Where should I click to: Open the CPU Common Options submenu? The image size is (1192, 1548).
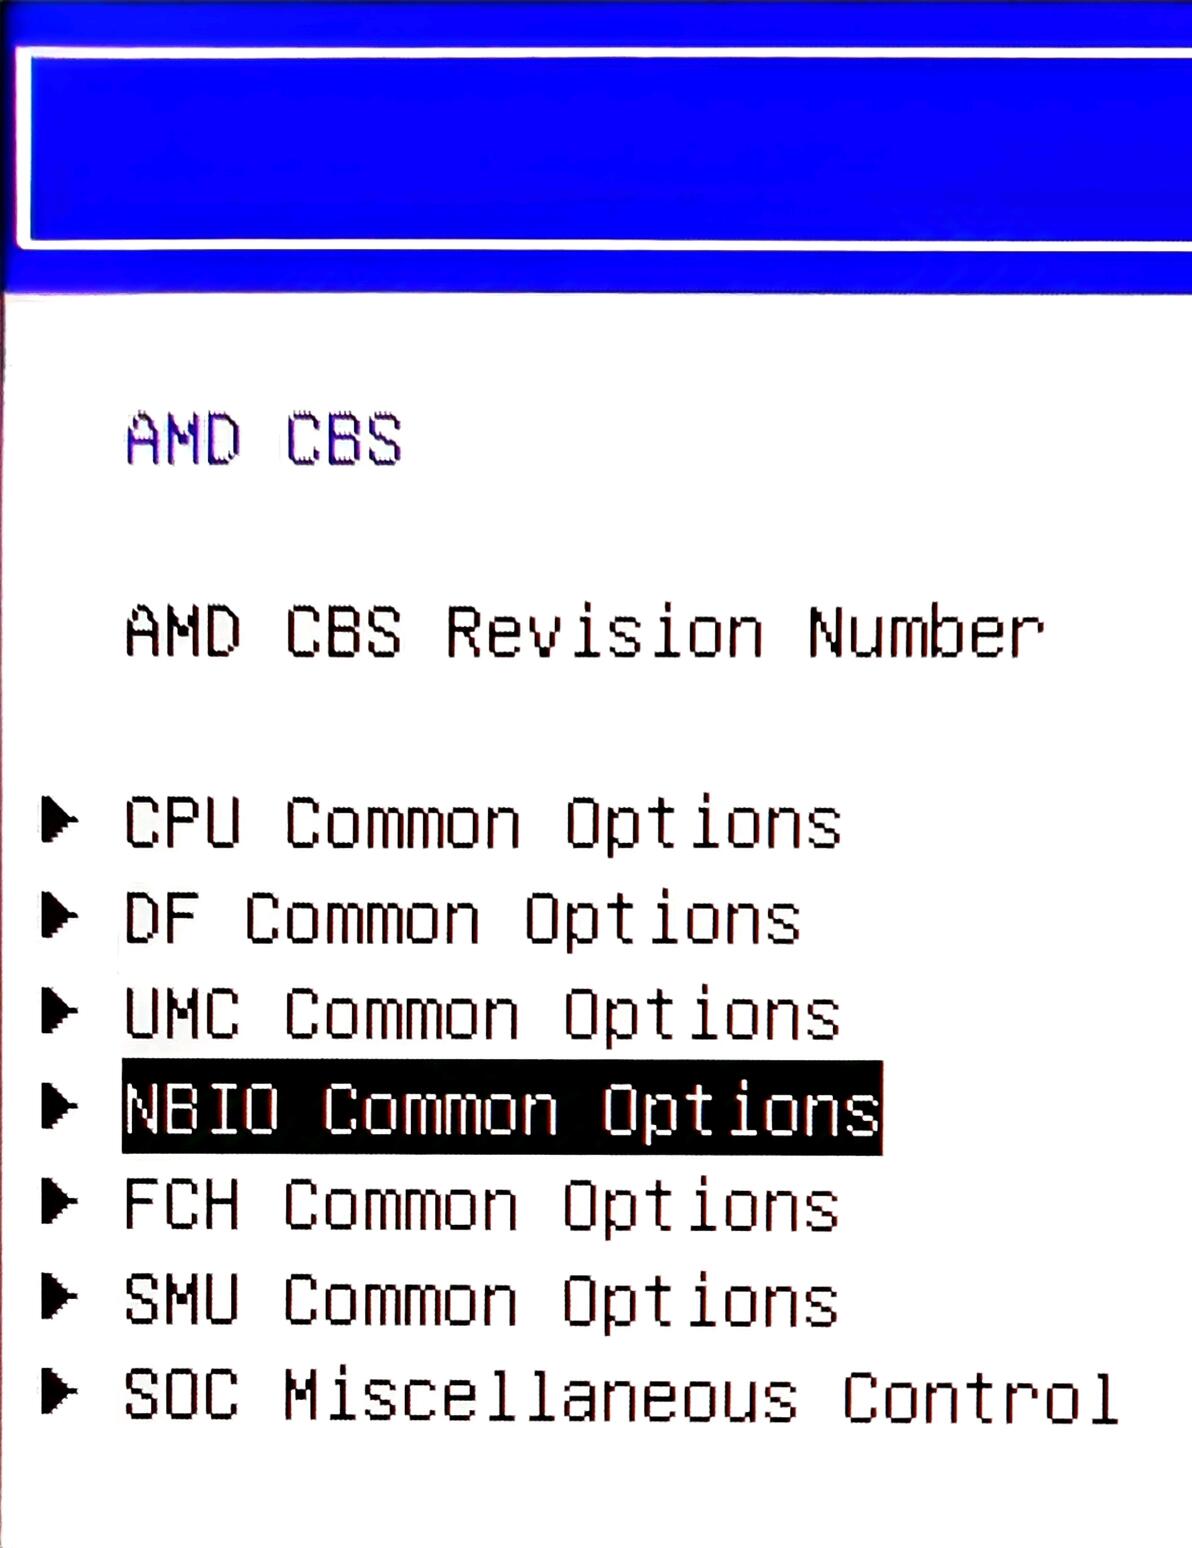pyautogui.click(x=482, y=823)
